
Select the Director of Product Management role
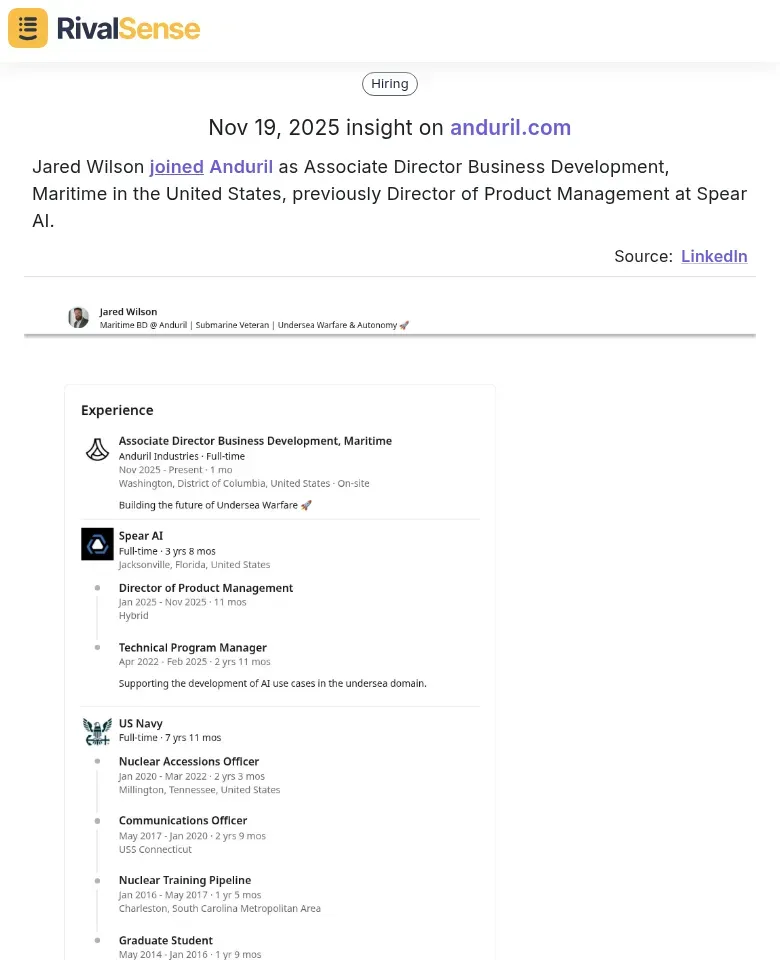point(205,588)
